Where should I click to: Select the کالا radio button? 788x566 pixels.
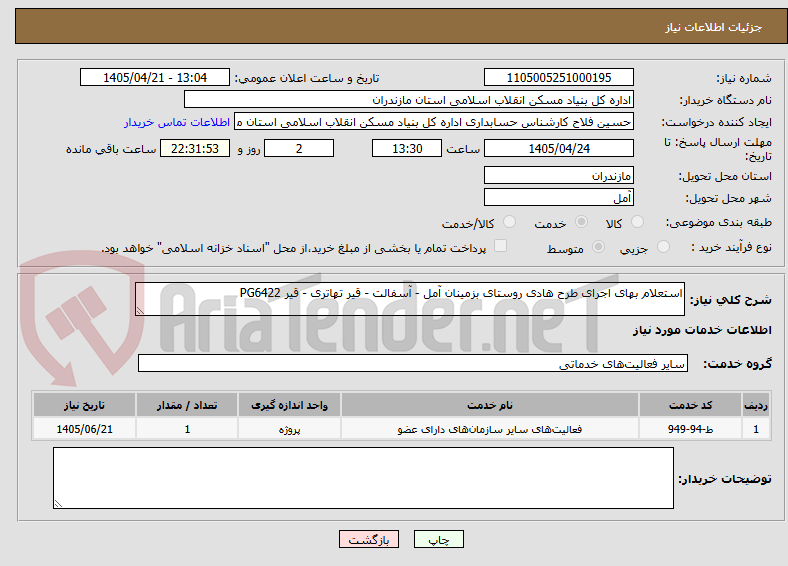[637, 222]
